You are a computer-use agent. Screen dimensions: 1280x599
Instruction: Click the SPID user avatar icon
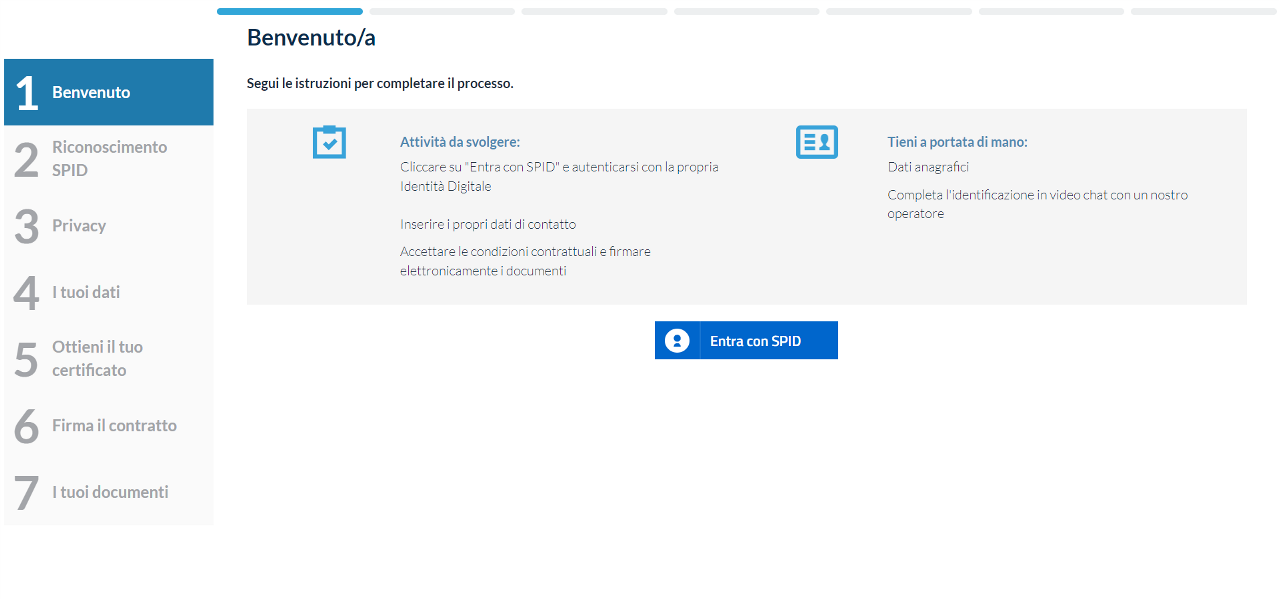click(x=677, y=341)
